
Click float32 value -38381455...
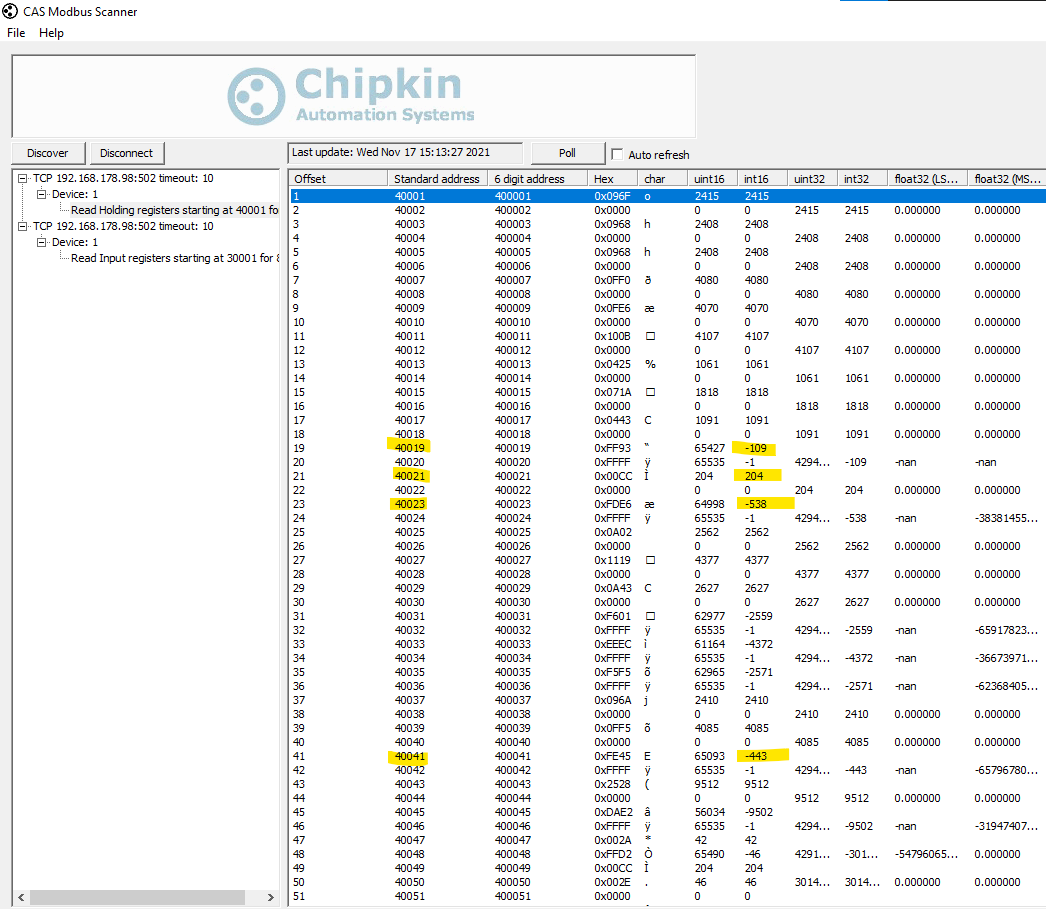[1006, 518]
